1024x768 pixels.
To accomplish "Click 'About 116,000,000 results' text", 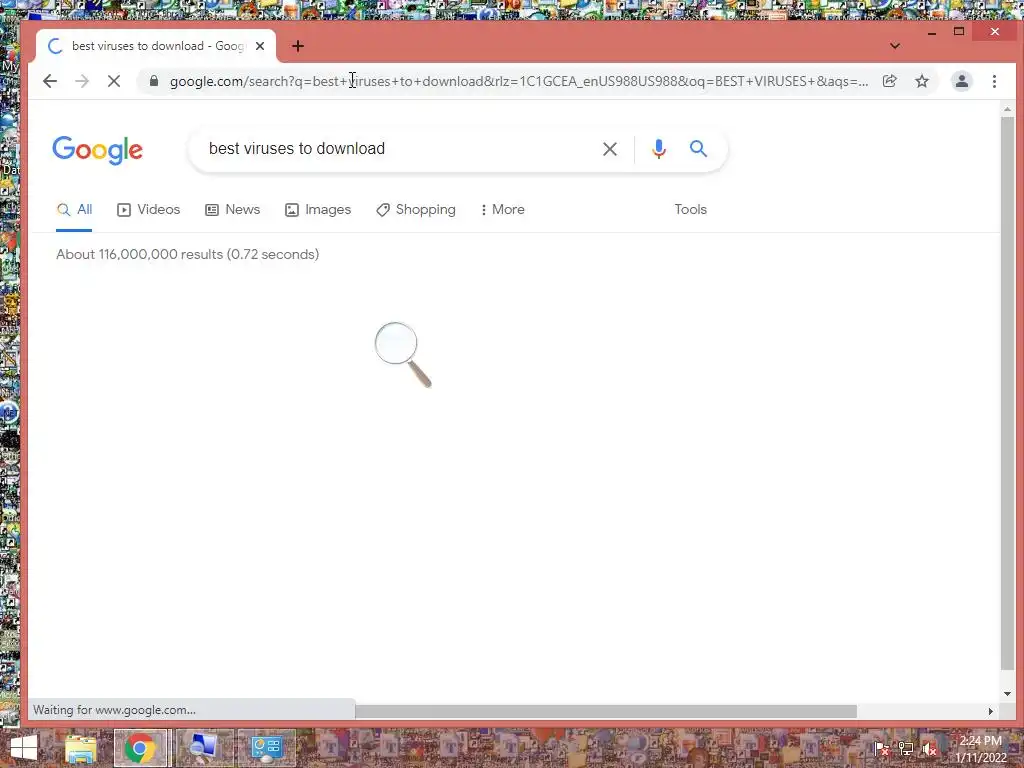I will [139, 255].
